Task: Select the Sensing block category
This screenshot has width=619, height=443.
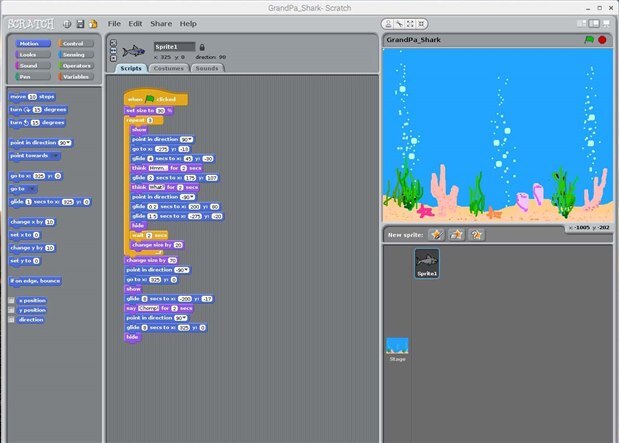Action: point(76,54)
